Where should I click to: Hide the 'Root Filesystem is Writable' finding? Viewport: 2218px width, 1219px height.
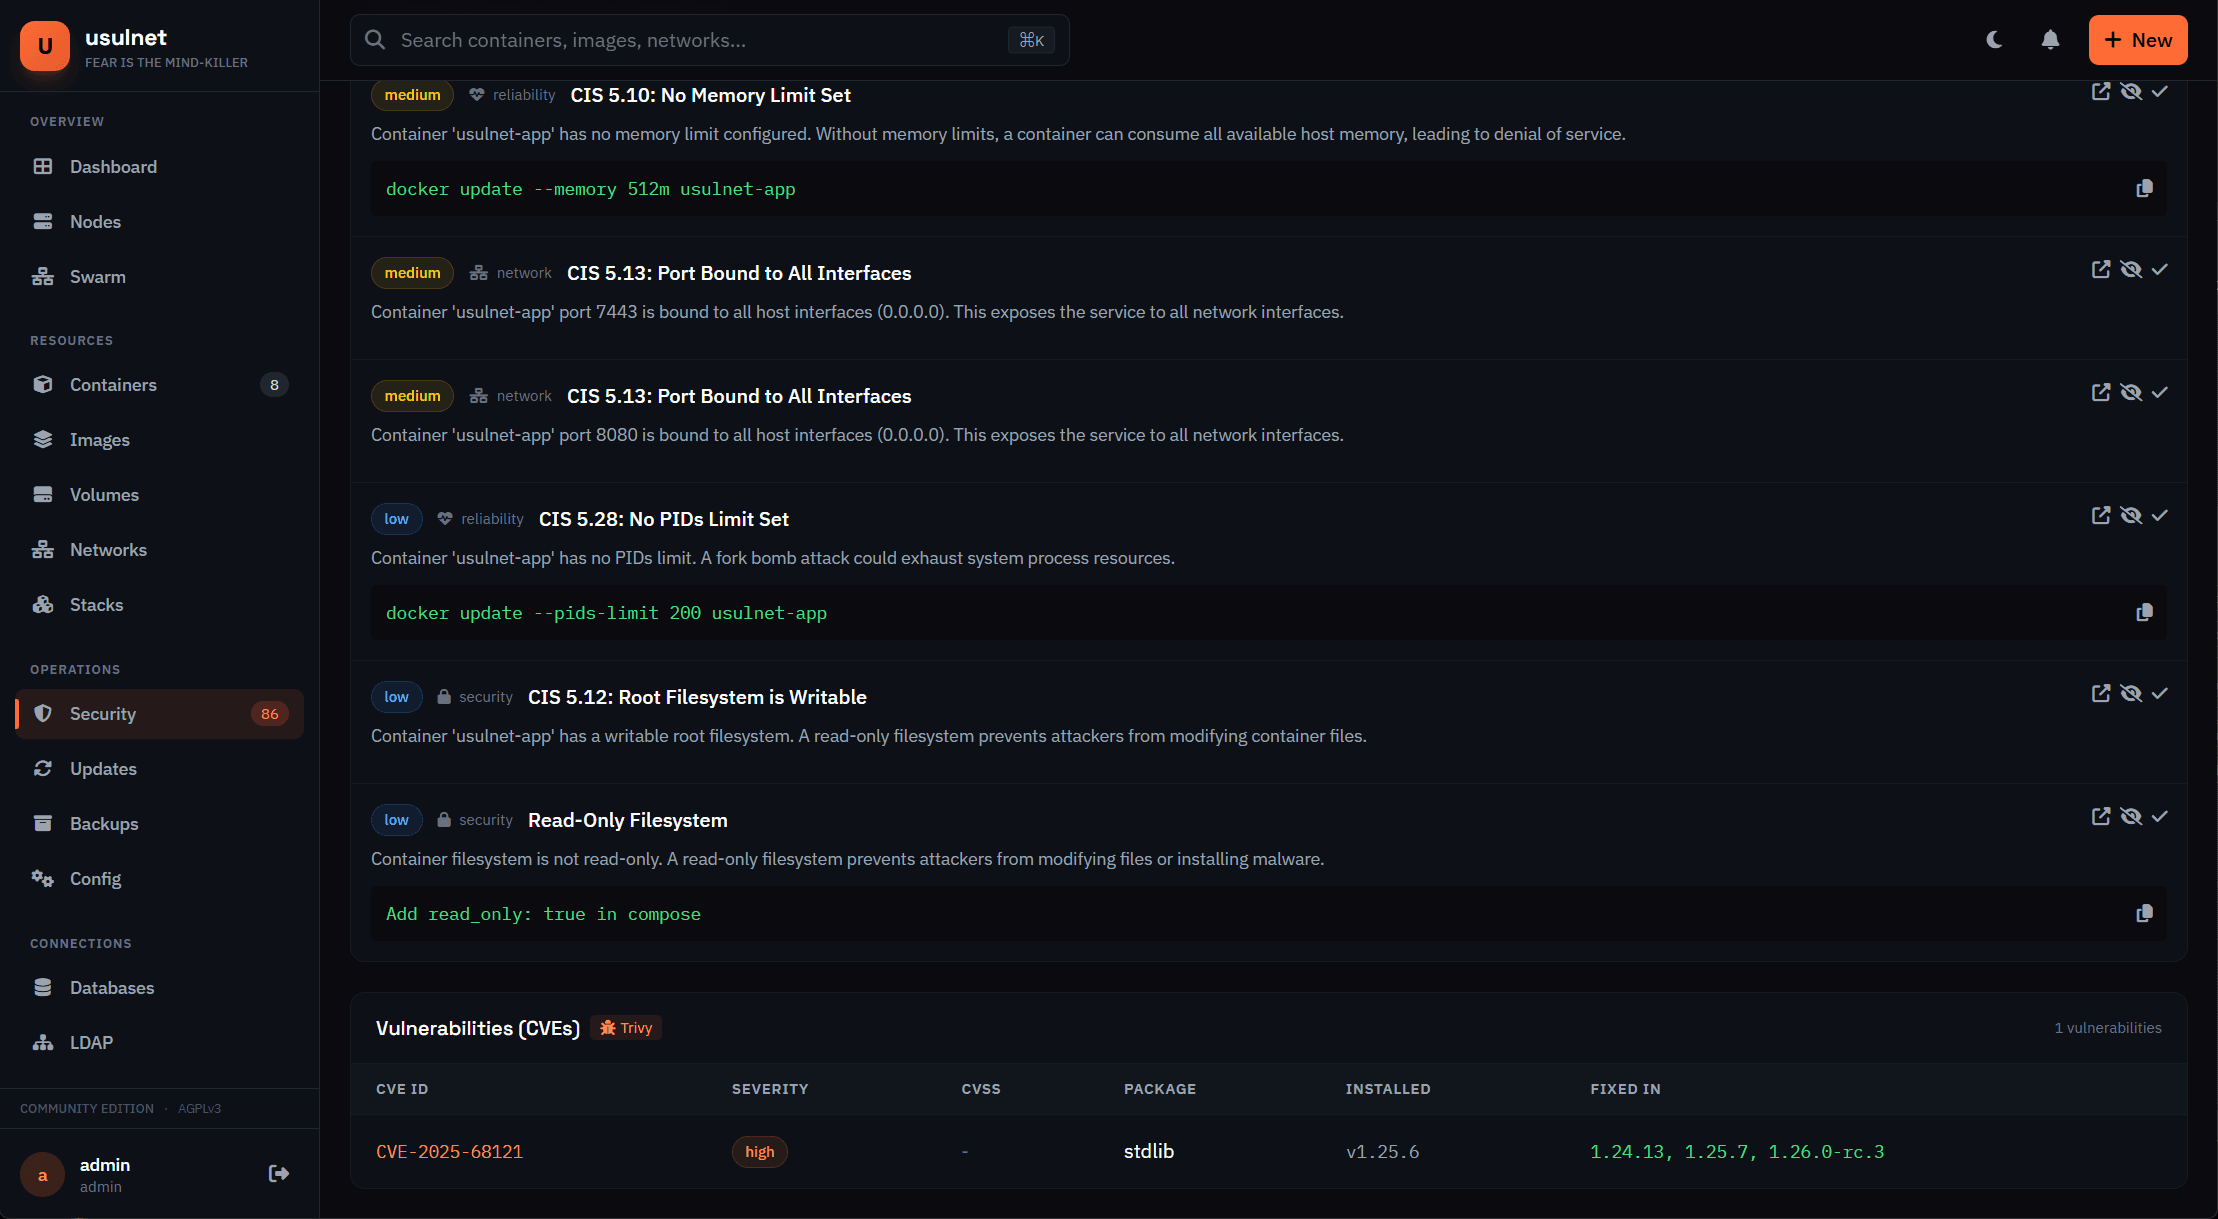2133,693
